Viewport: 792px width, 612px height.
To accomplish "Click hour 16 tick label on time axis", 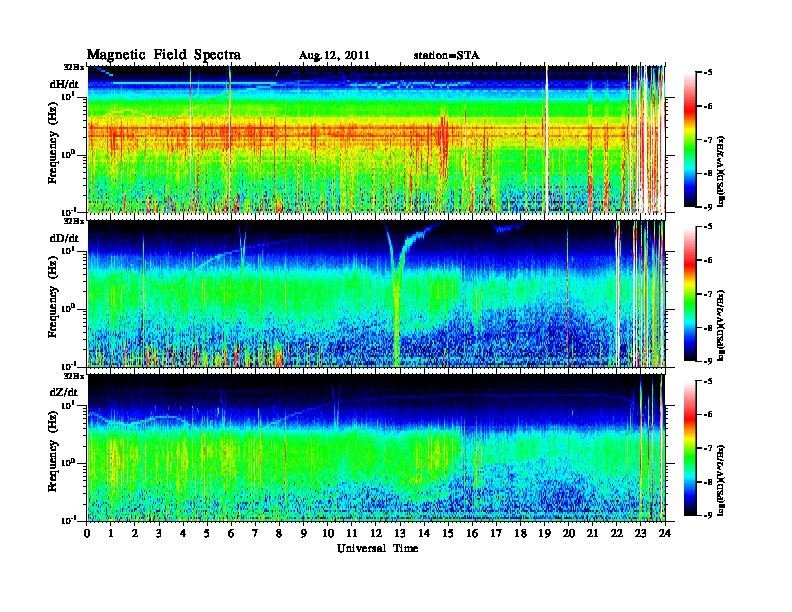I will 472,533.
